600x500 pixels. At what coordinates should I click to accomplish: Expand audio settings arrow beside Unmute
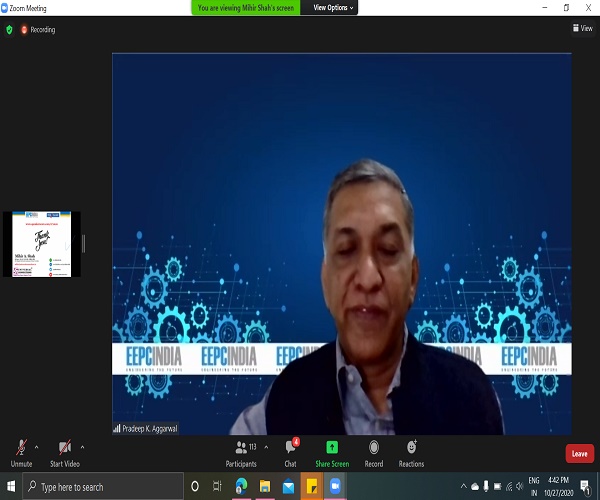pos(36,447)
